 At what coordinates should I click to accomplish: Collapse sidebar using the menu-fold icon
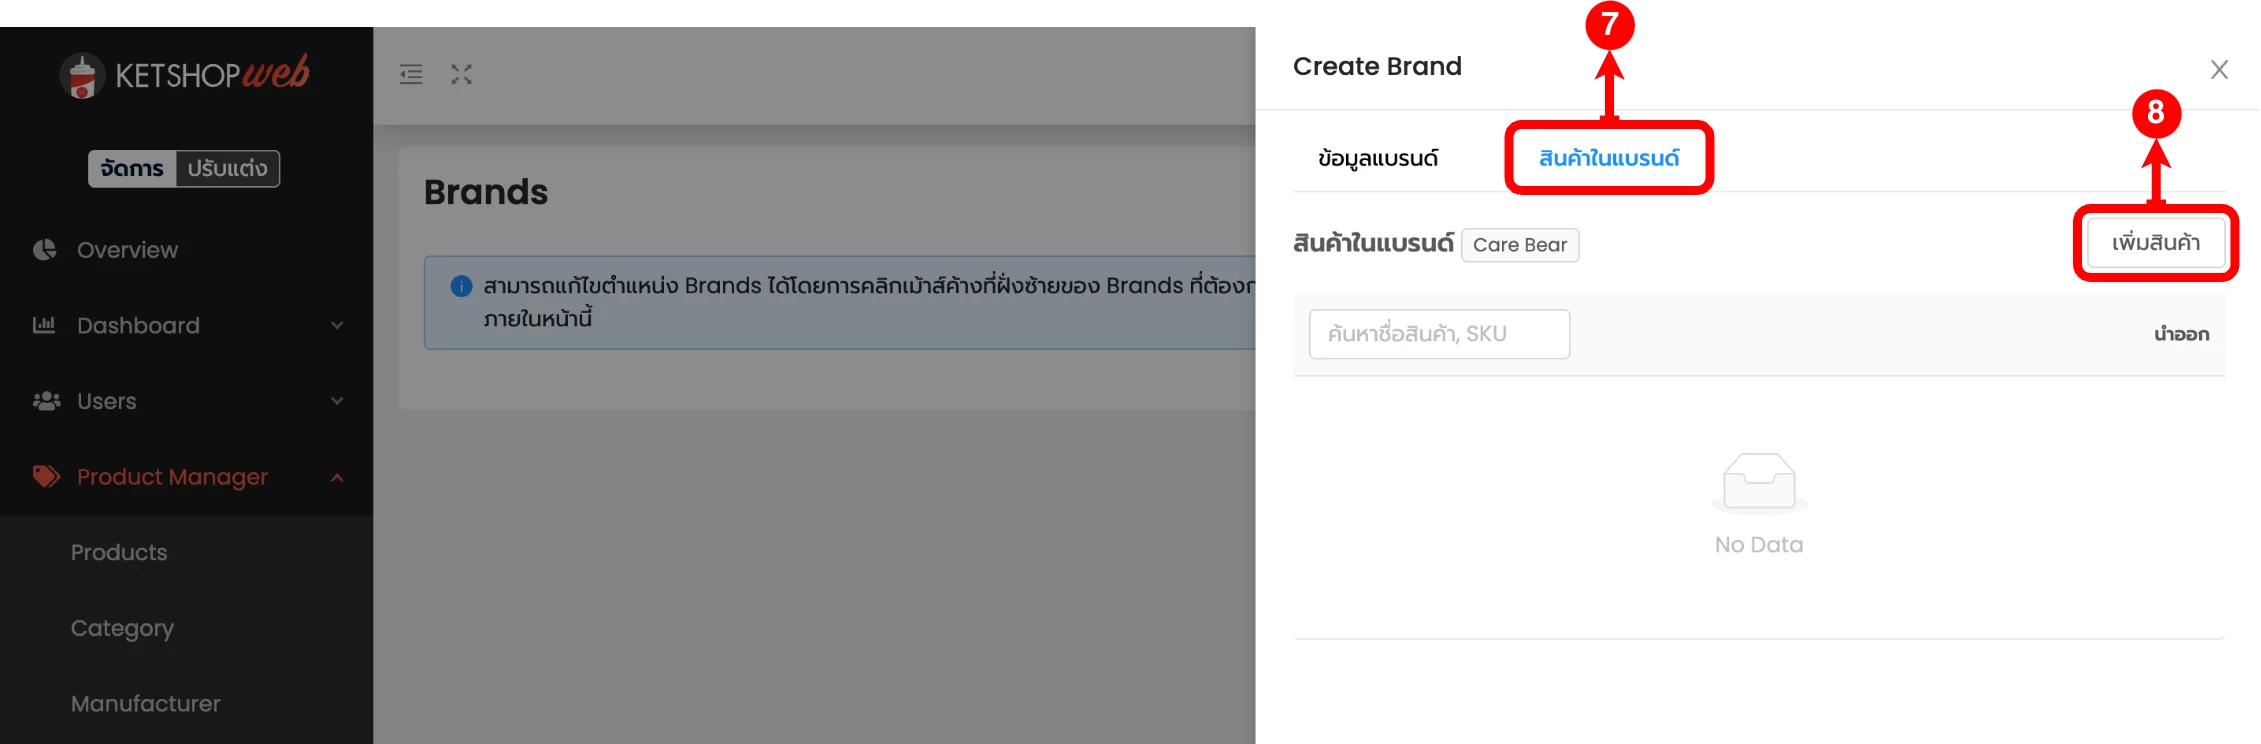tap(411, 75)
